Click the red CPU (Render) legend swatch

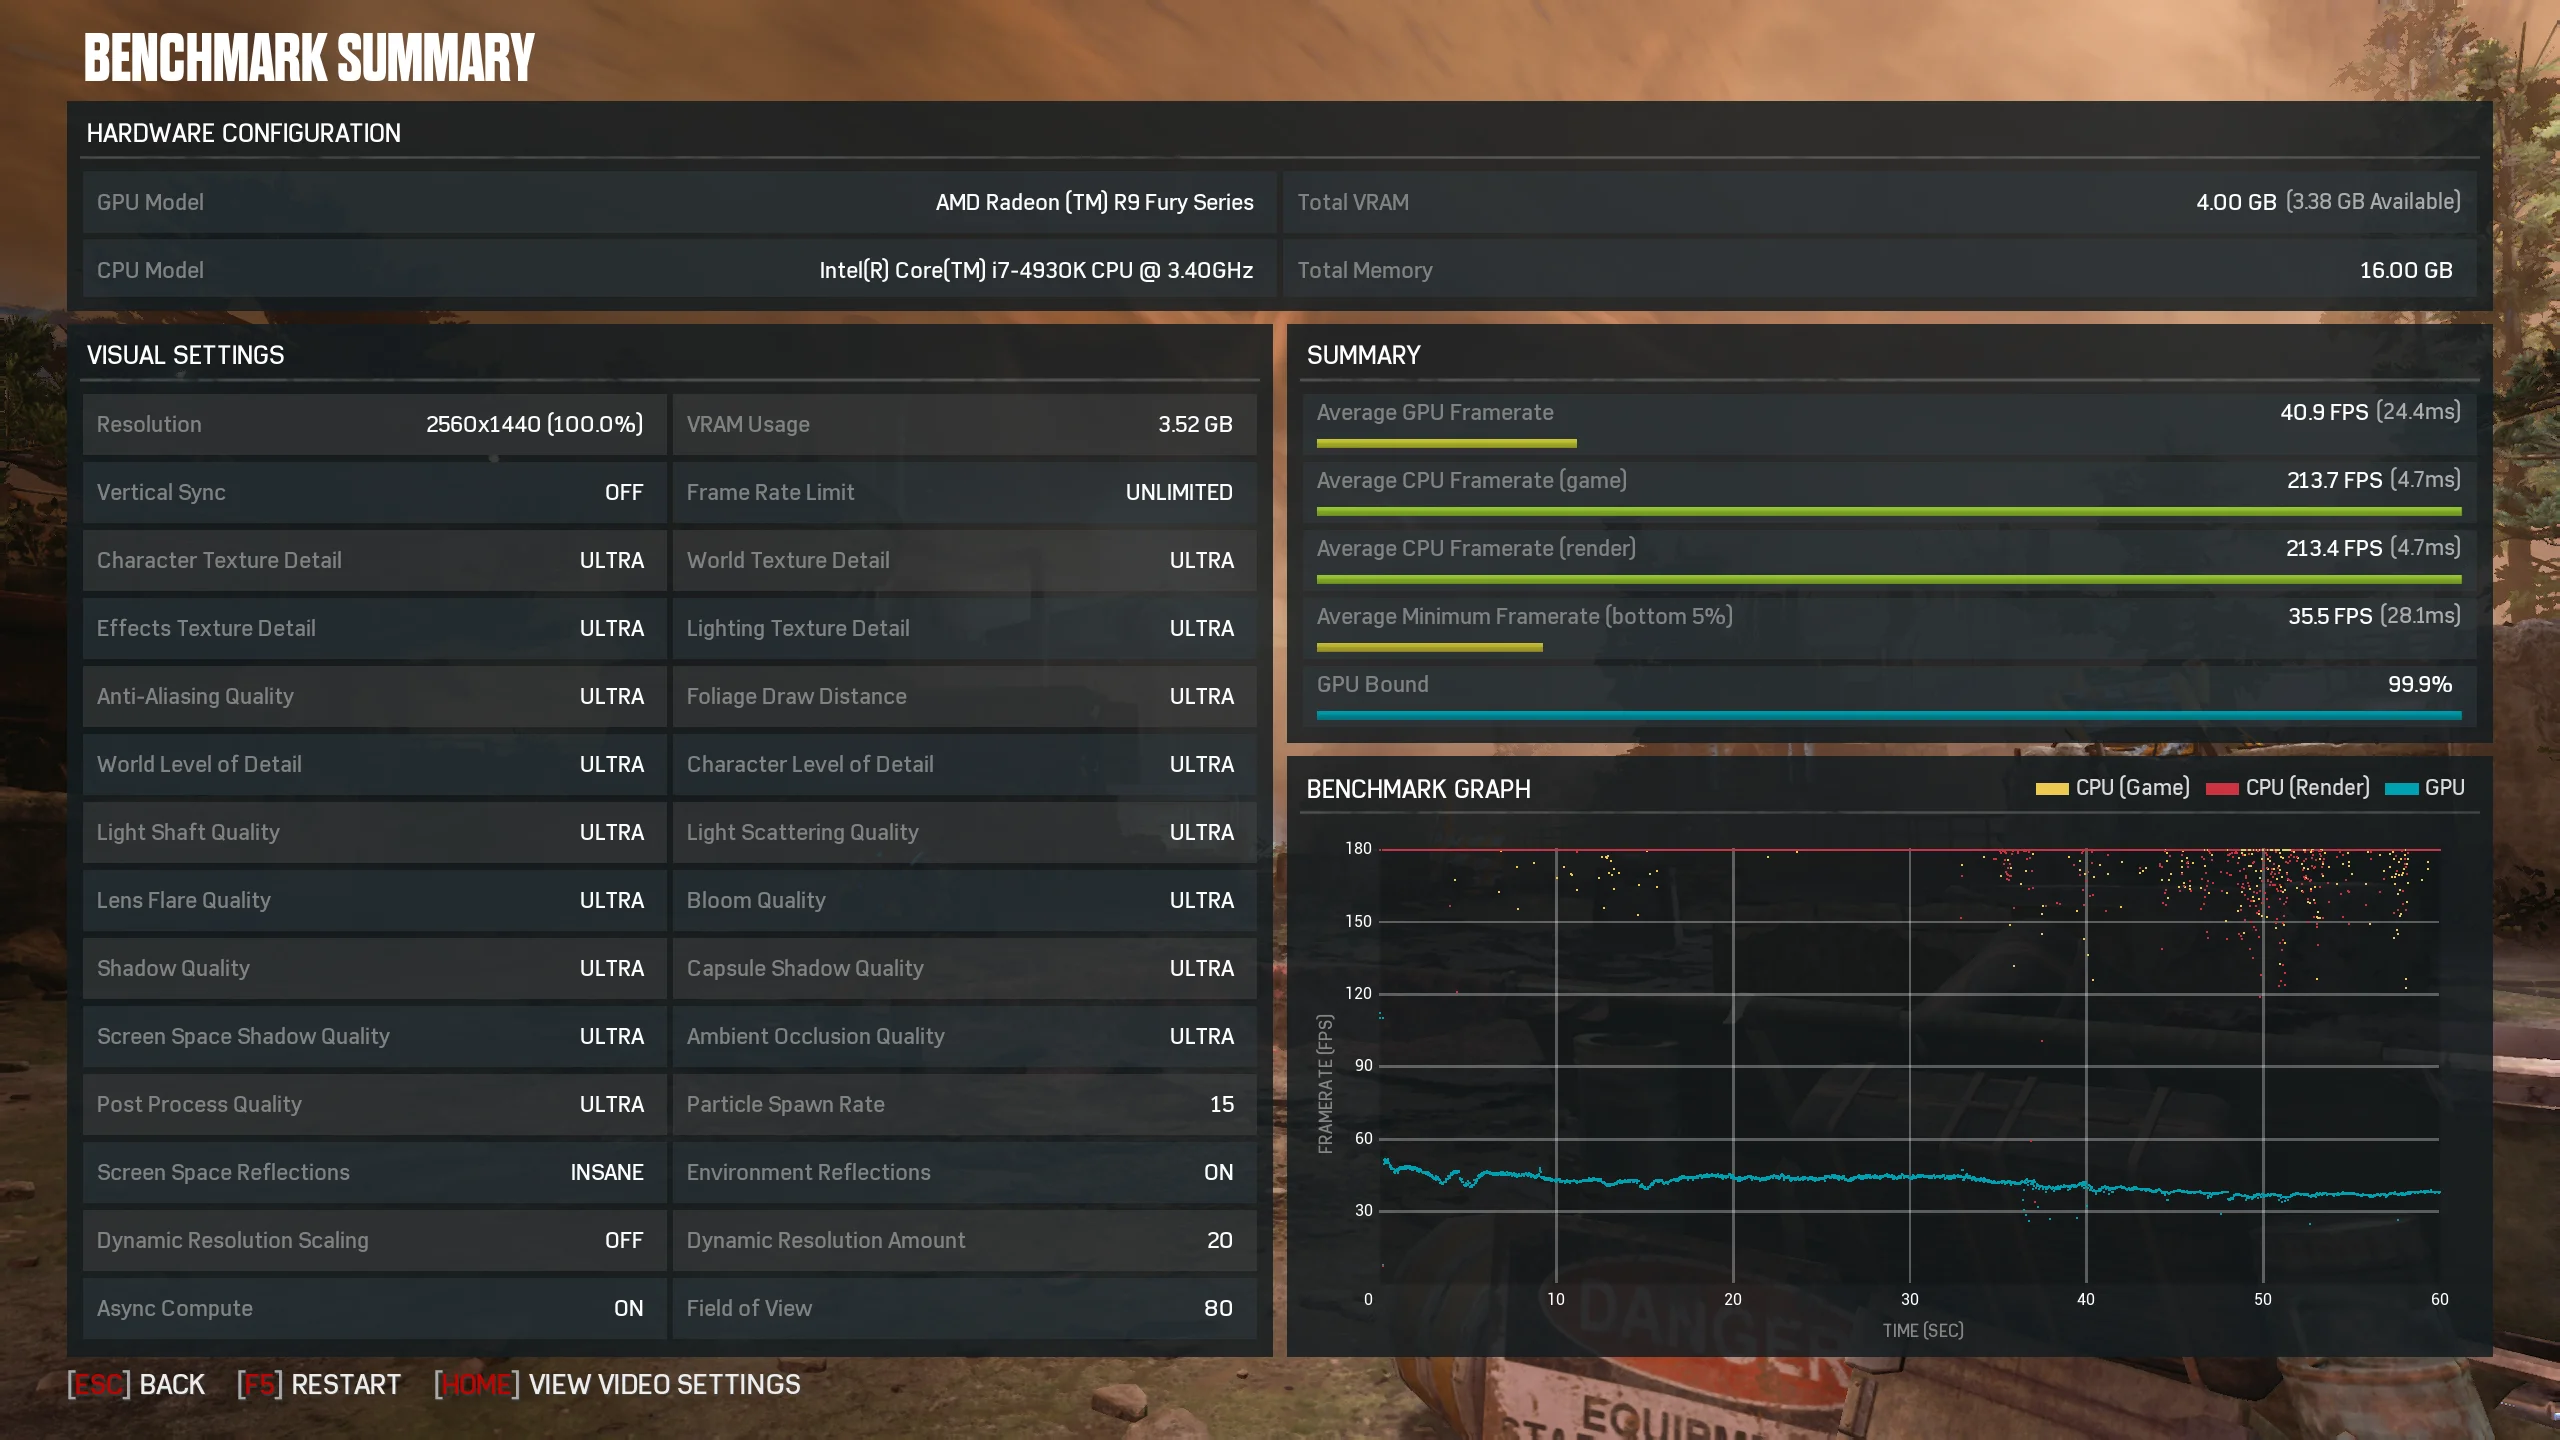[x=2221, y=789]
